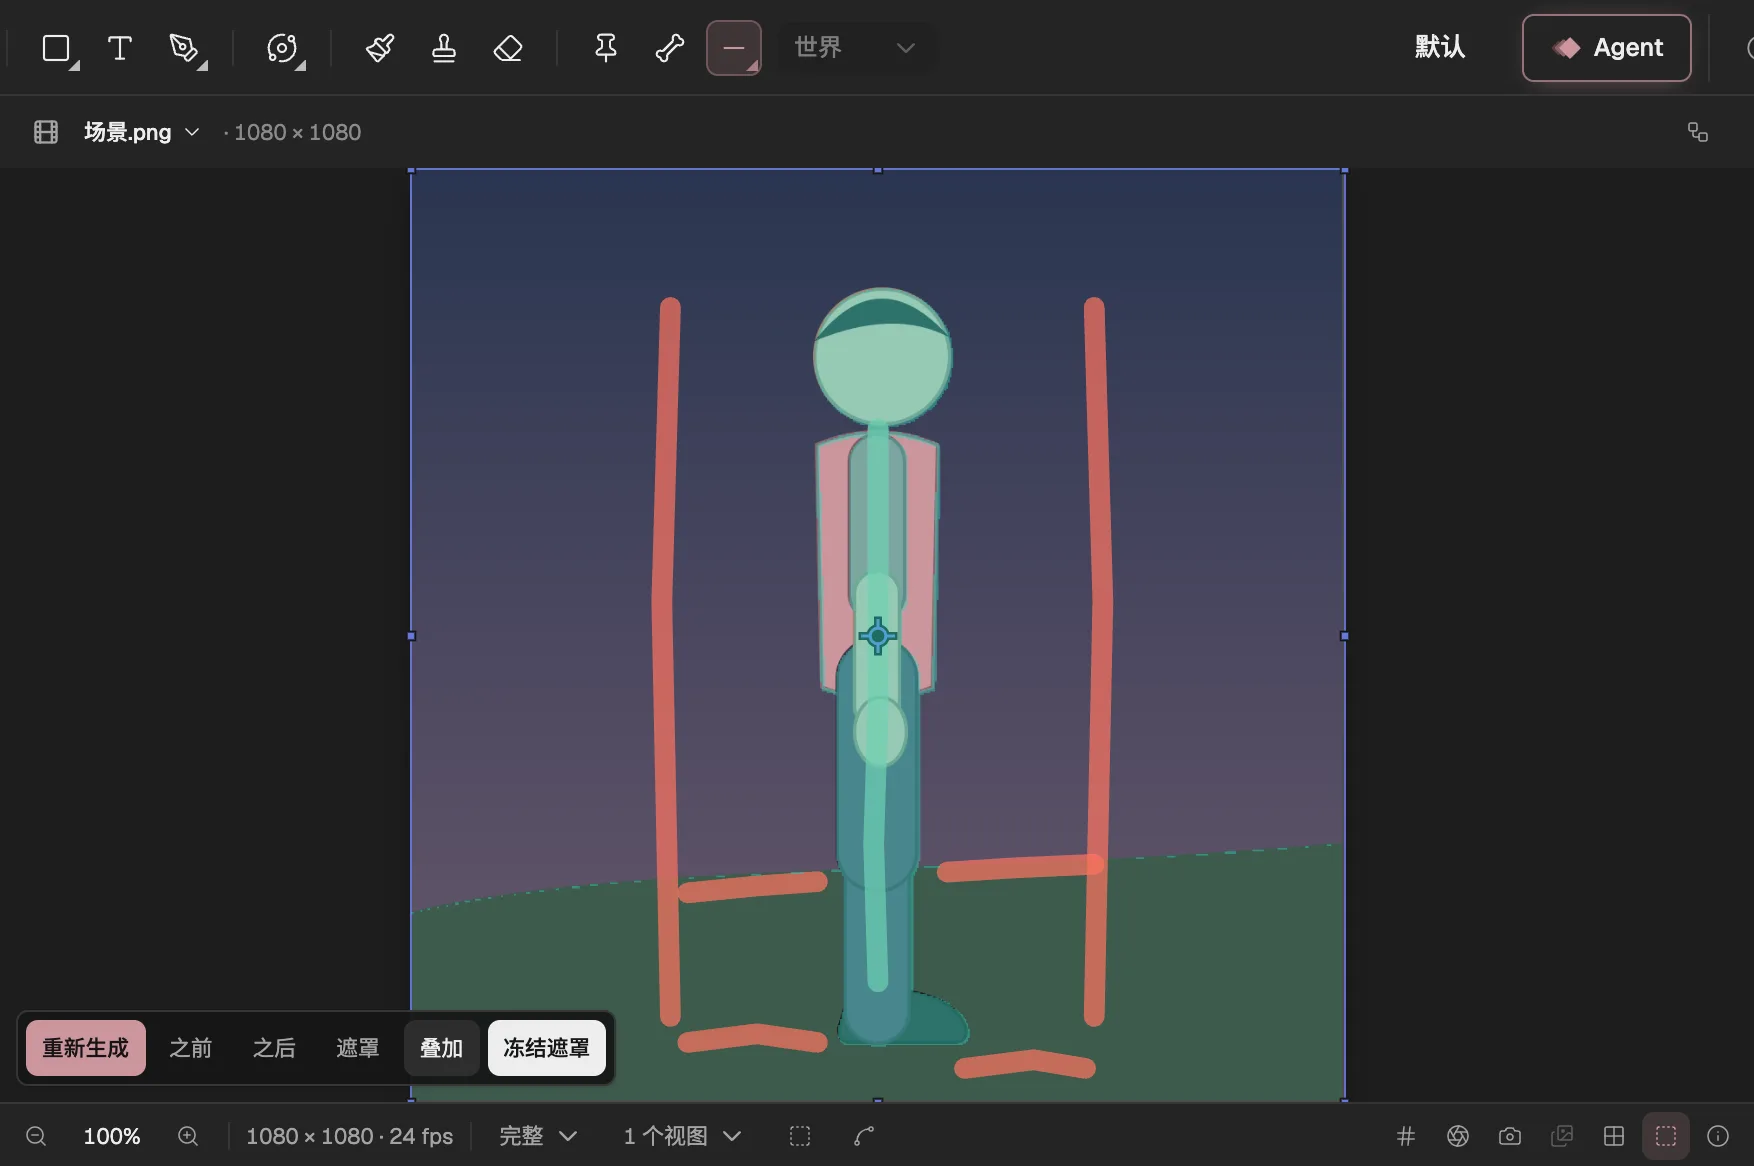Toggle the highlighted dashed frame icon
This screenshot has width=1754, height=1166.
[x=1666, y=1136]
